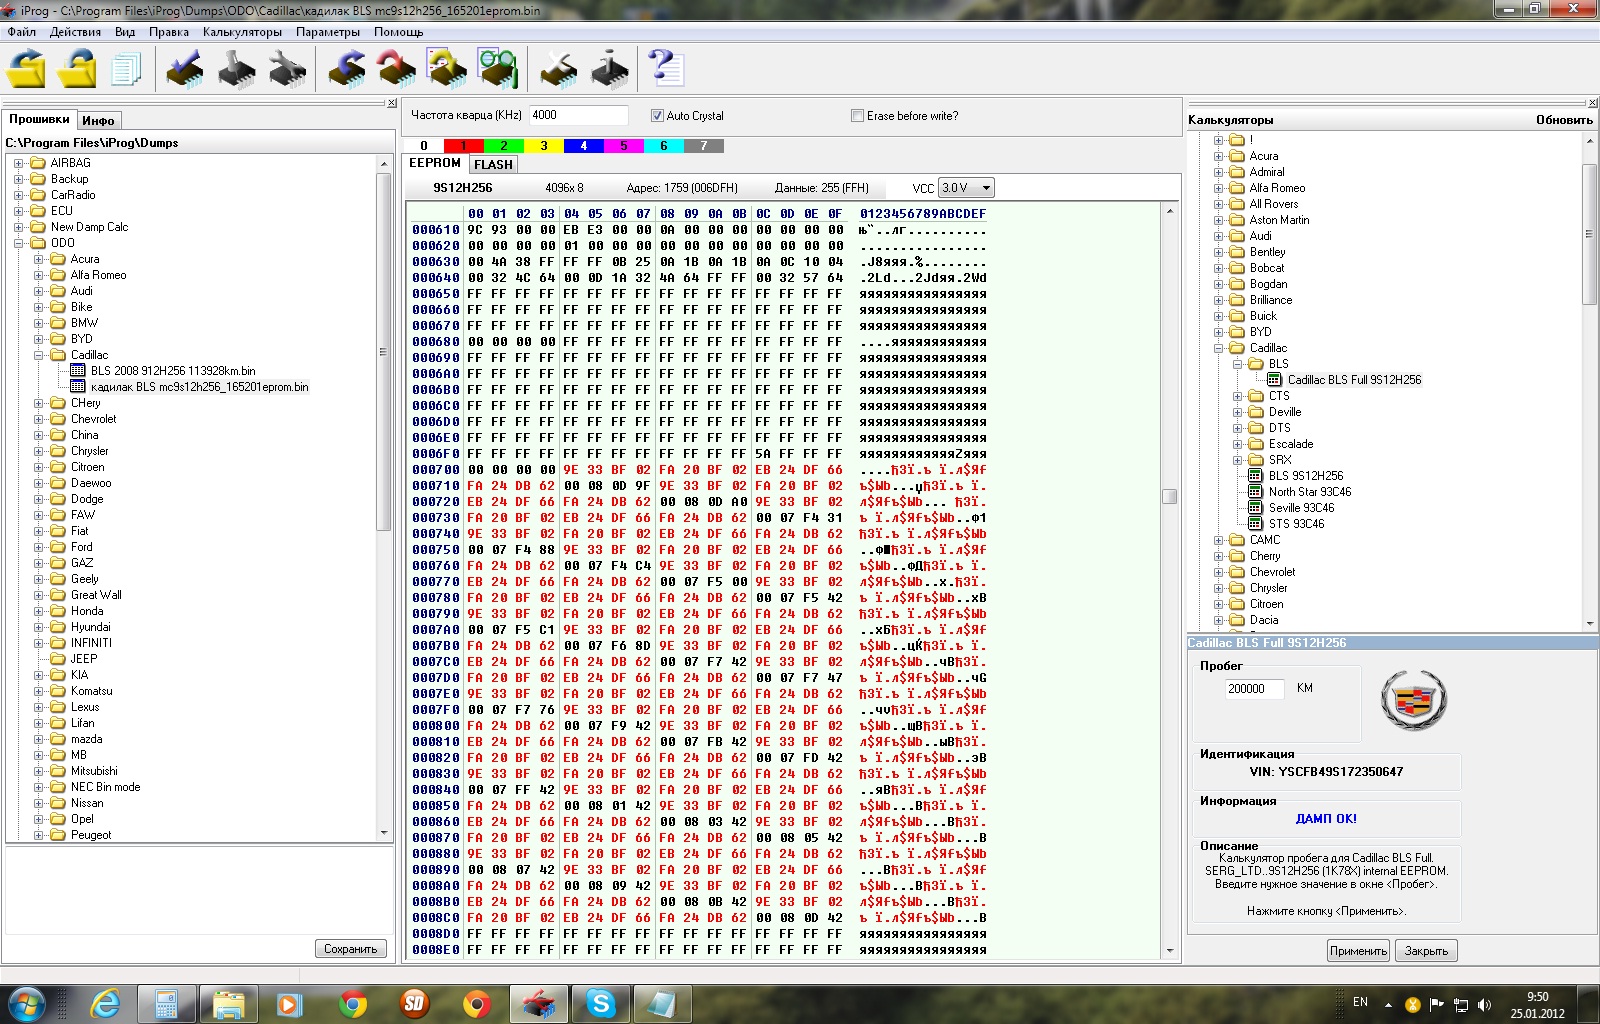Viewport: 1600px width, 1024px height.
Task: Select the green color 2 swatch
Action: point(504,146)
